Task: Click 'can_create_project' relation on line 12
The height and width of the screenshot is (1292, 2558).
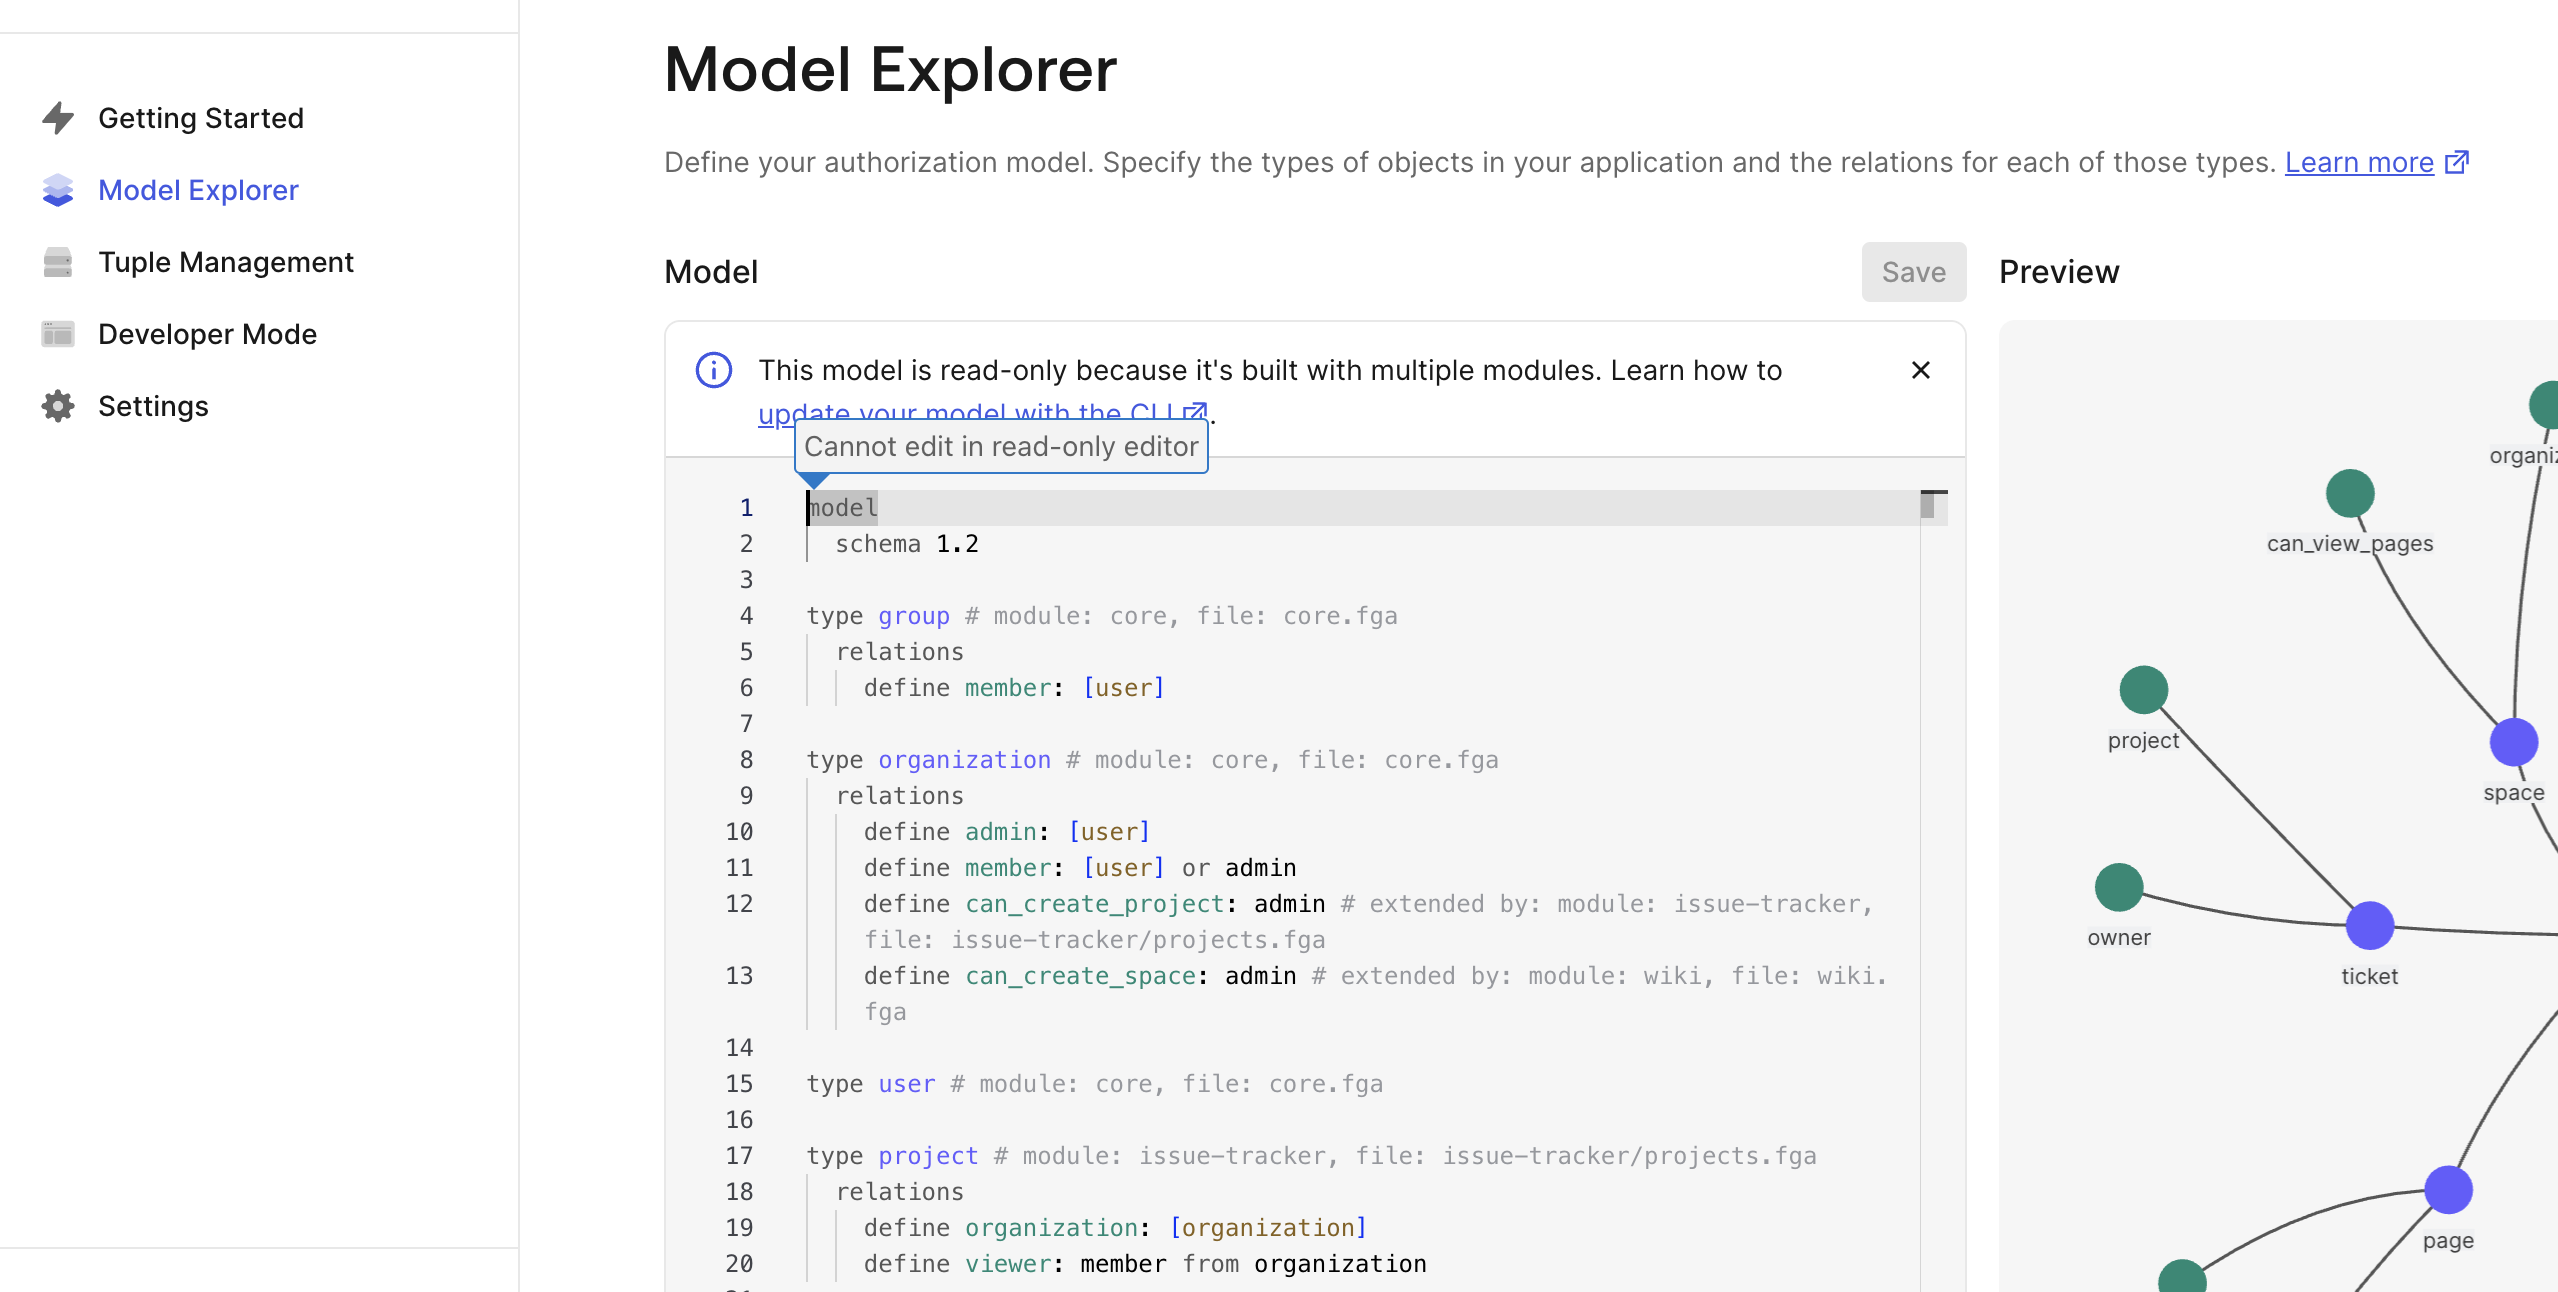Action: click(x=1094, y=904)
